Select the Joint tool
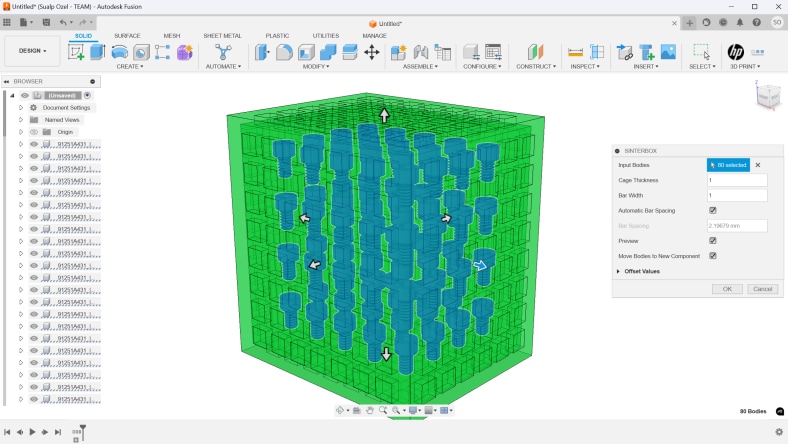The image size is (788, 444). click(x=421, y=52)
